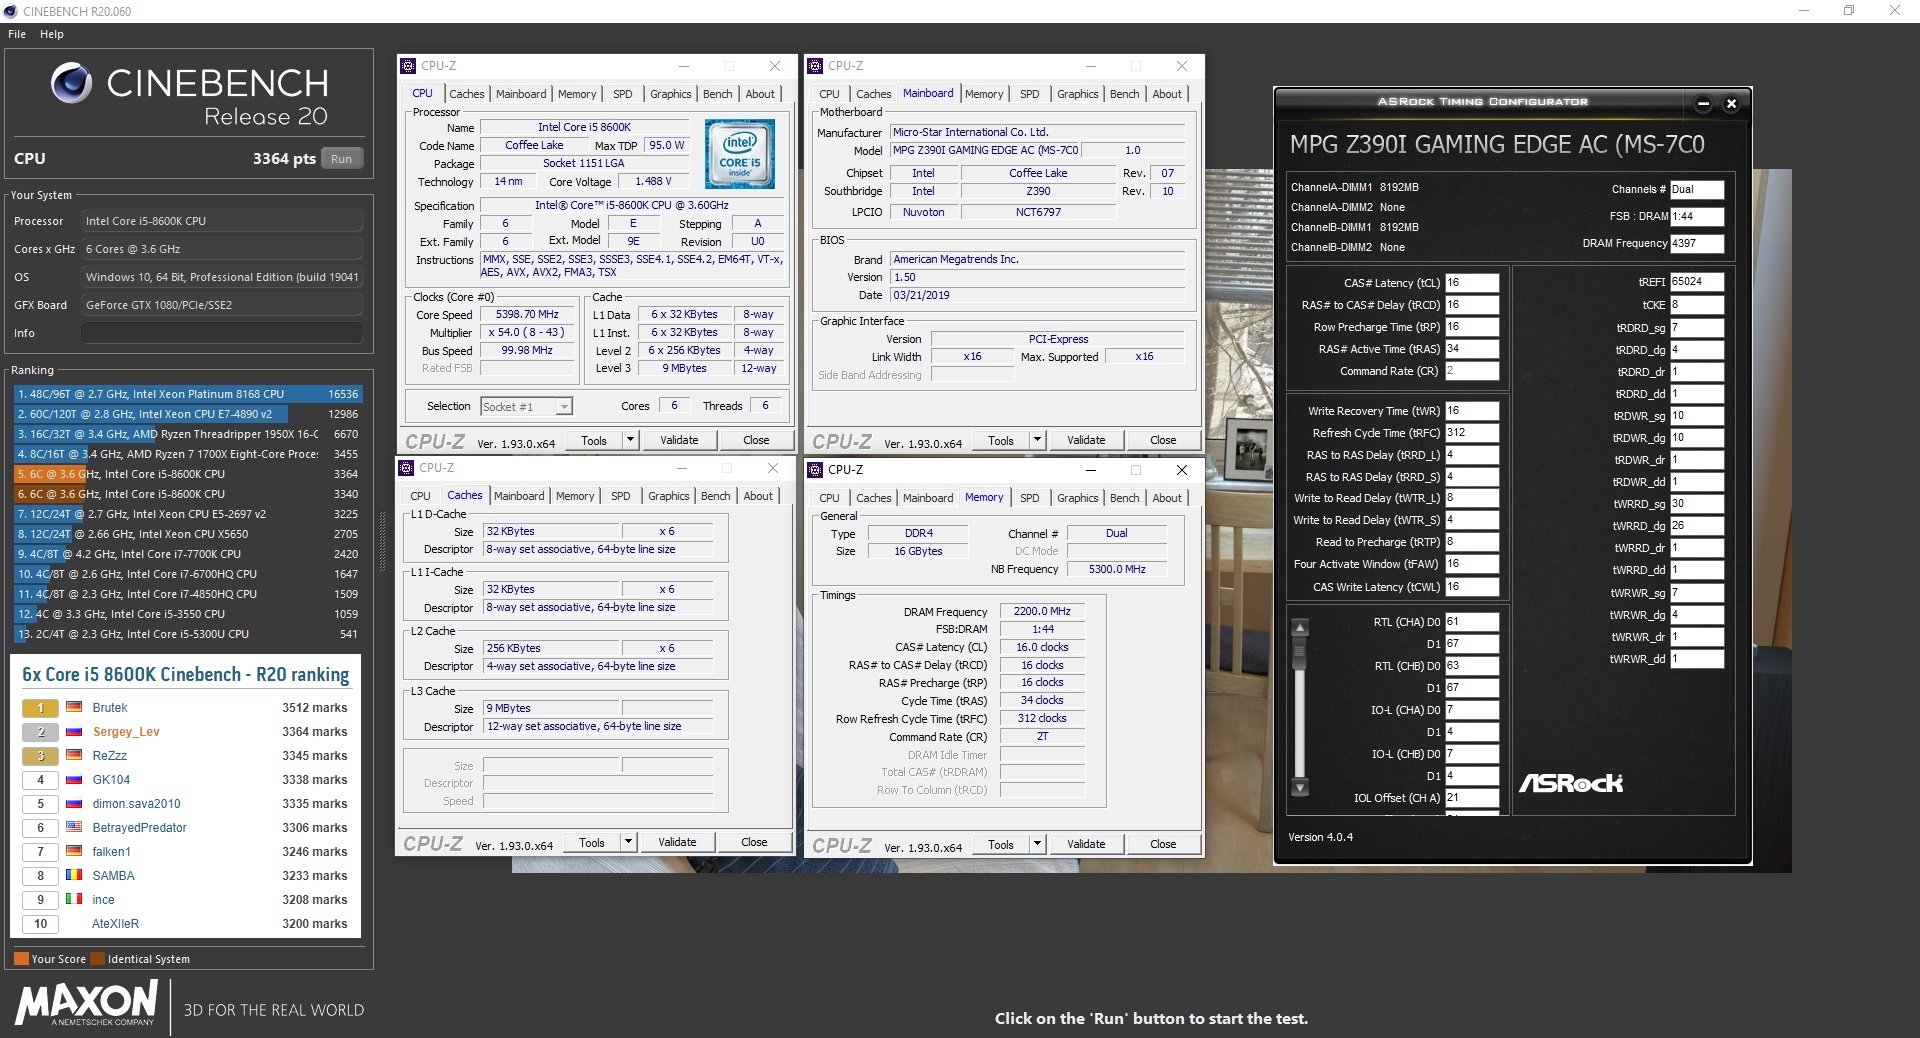
Task: Click the tCKE value field showing 8
Action: [1696, 305]
